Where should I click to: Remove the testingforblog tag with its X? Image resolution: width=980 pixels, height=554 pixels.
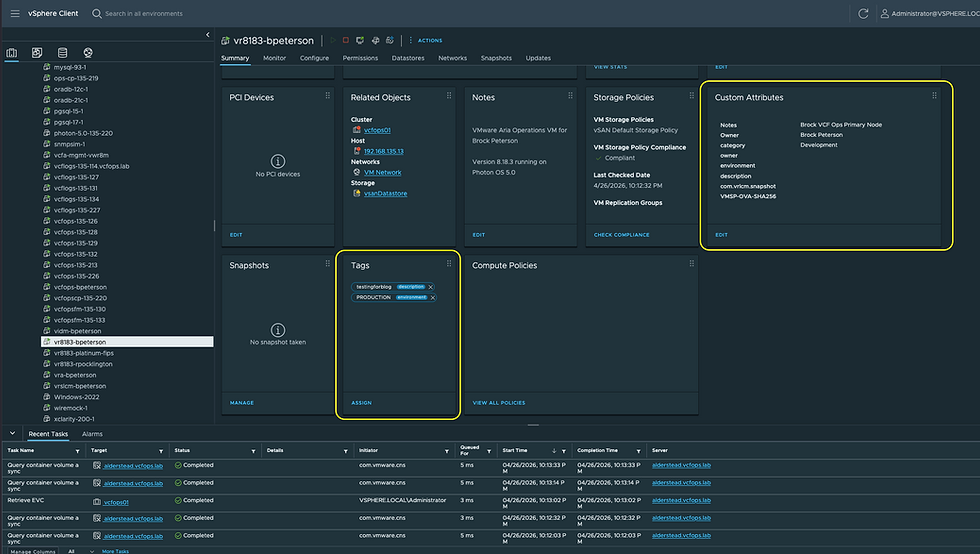[431, 287]
